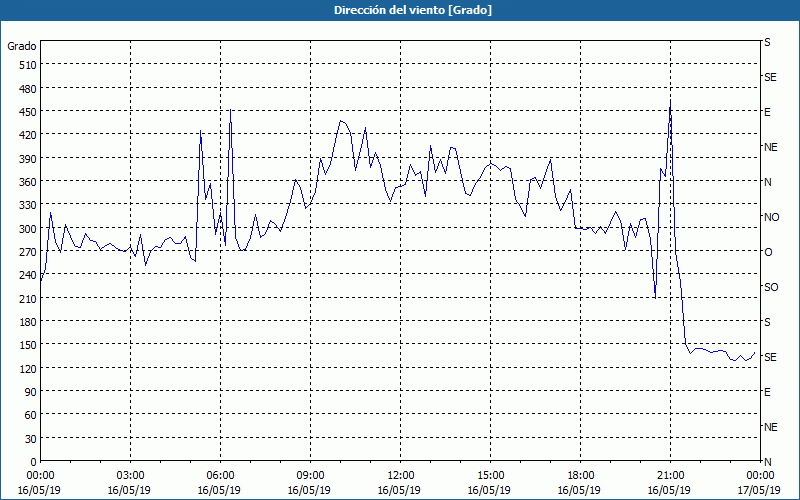Click the 210 degree axis label
Image resolution: width=800 pixels, height=500 pixels.
click(x=28, y=299)
